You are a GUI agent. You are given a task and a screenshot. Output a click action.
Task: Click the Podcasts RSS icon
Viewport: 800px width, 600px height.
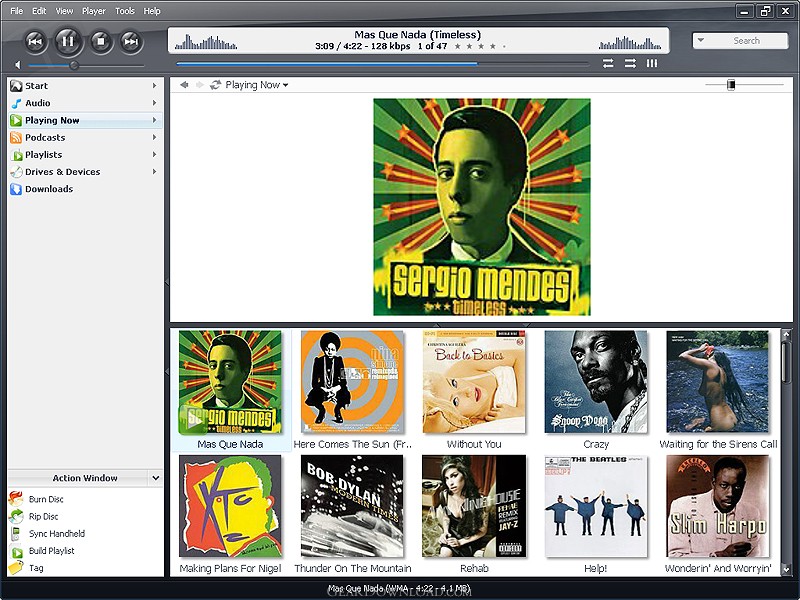16,137
